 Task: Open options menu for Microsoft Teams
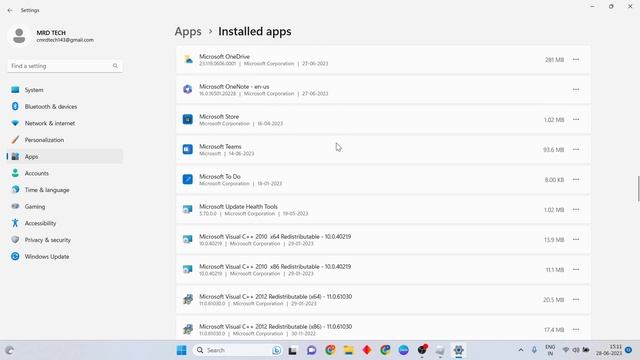(576, 149)
